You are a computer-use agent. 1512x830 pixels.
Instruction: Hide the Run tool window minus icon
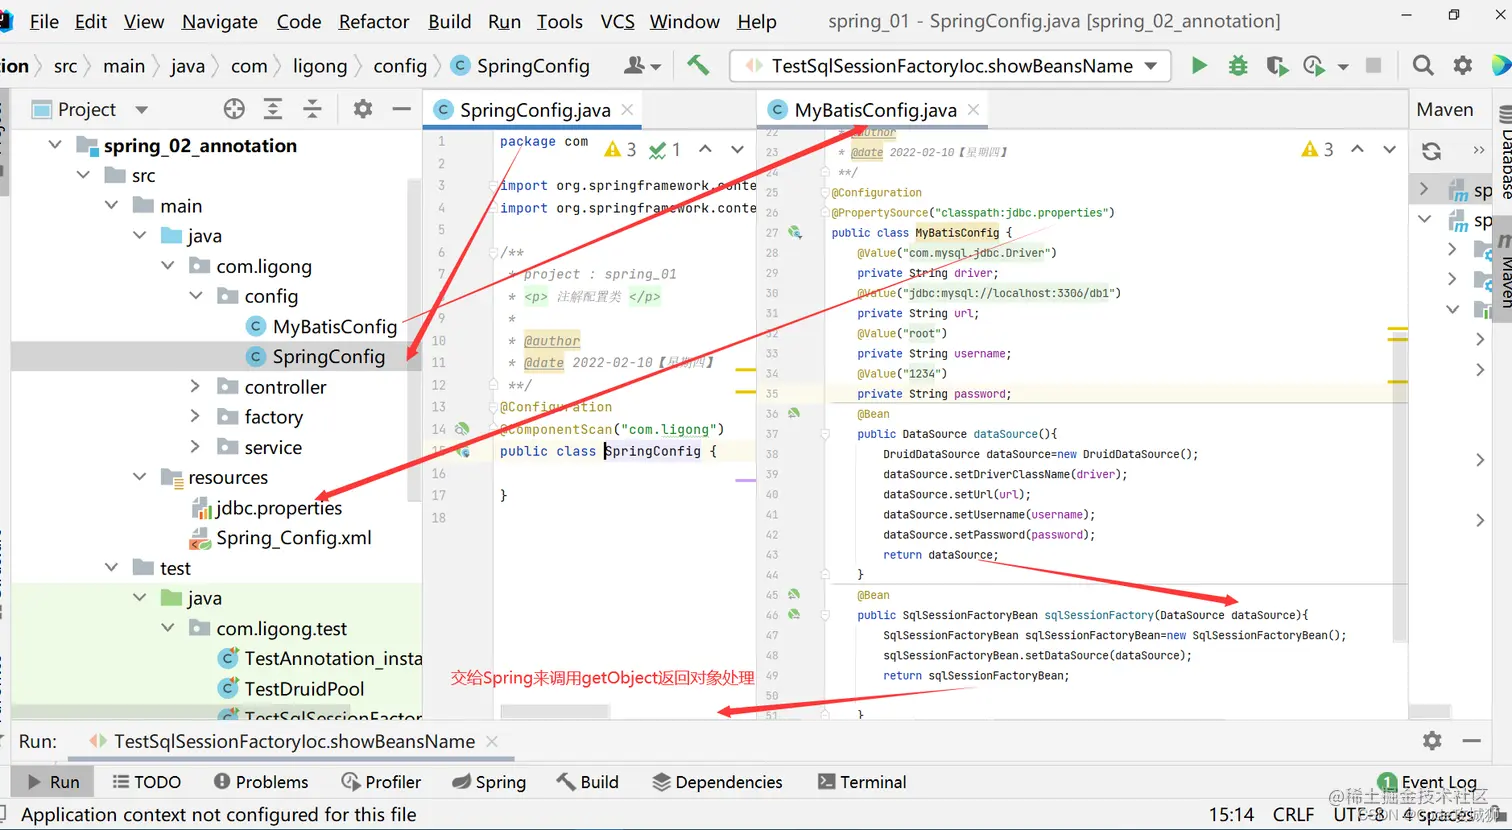click(1471, 740)
